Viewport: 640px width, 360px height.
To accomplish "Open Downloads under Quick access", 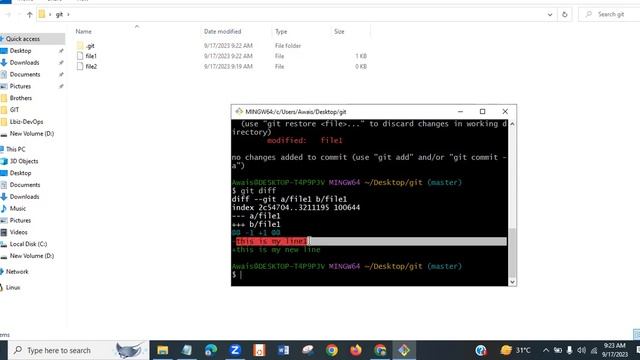I will coord(24,62).
